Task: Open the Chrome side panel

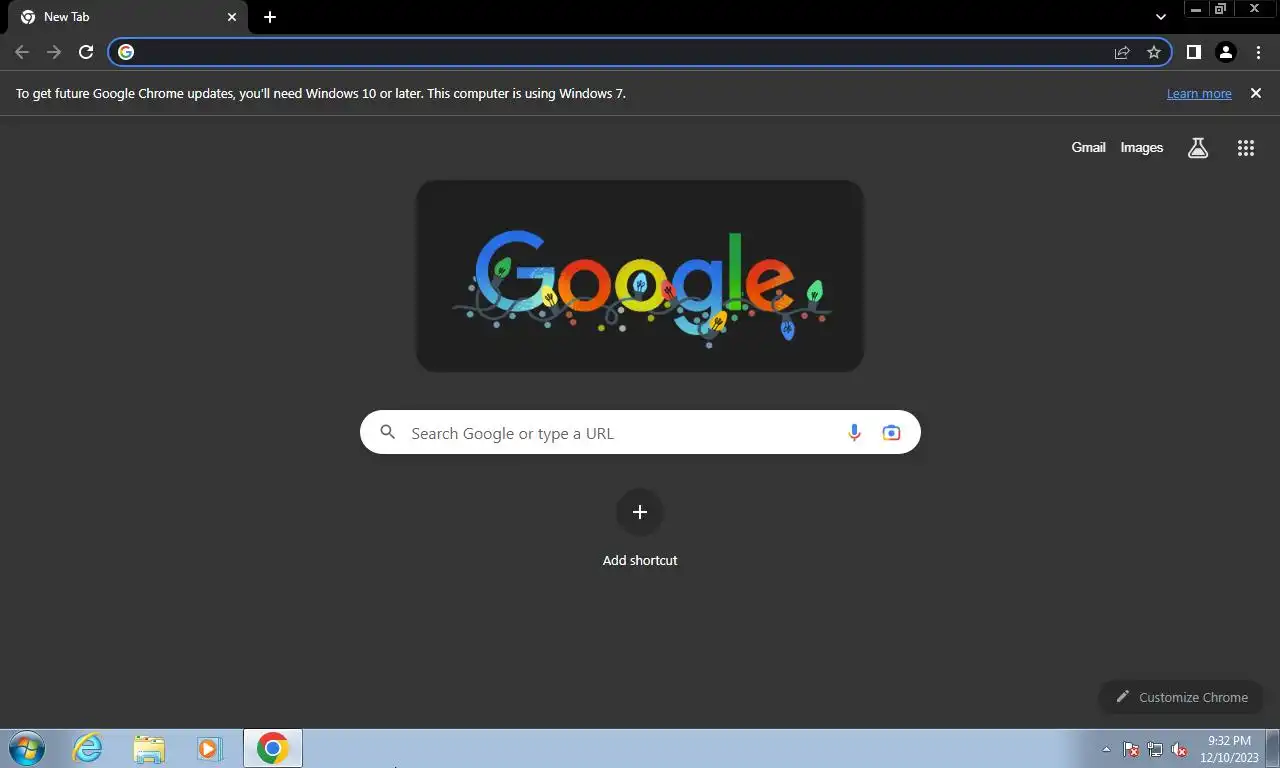Action: [x=1193, y=52]
